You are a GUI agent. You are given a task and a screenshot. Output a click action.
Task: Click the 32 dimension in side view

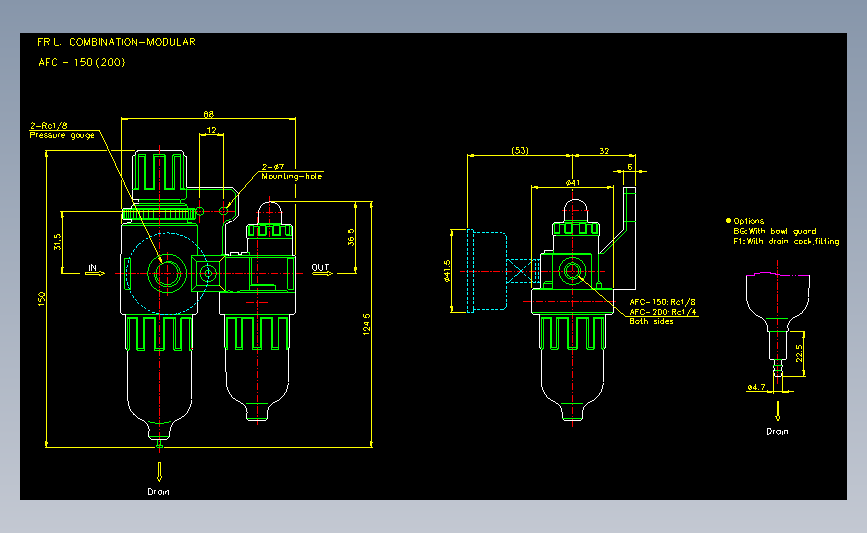coord(604,150)
